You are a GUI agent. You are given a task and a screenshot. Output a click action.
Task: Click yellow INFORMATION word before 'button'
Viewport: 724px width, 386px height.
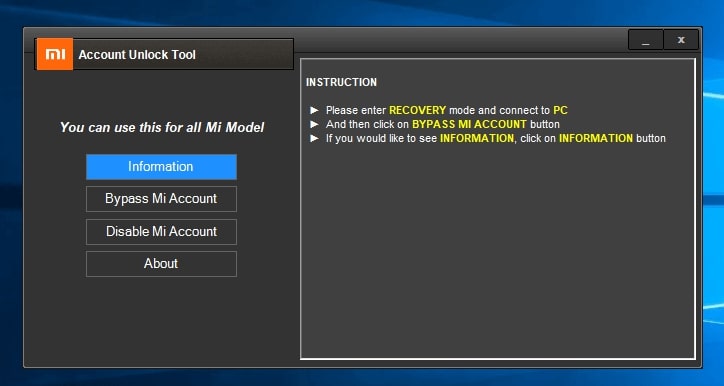point(596,138)
